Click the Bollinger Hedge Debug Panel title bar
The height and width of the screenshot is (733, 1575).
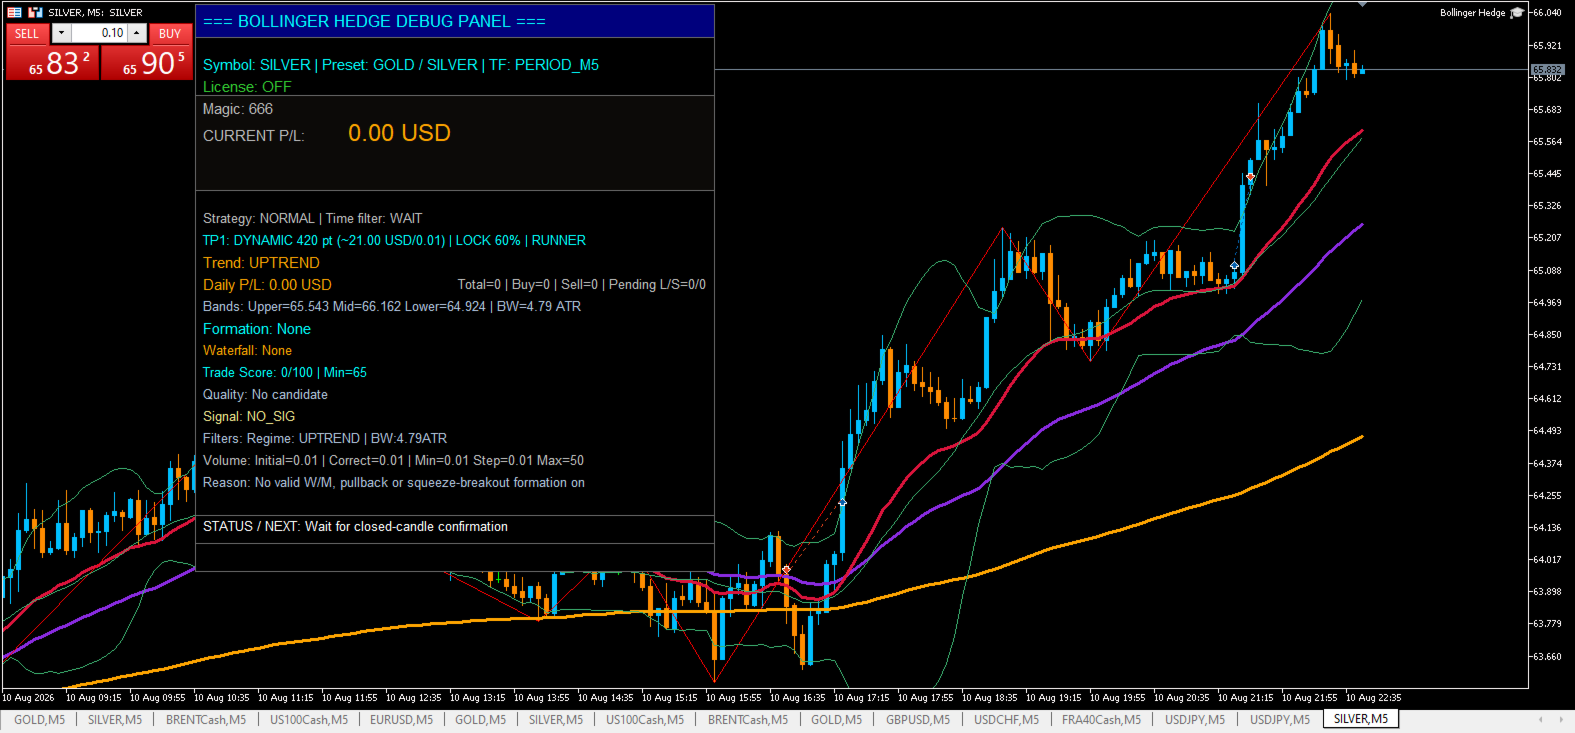[455, 21]
